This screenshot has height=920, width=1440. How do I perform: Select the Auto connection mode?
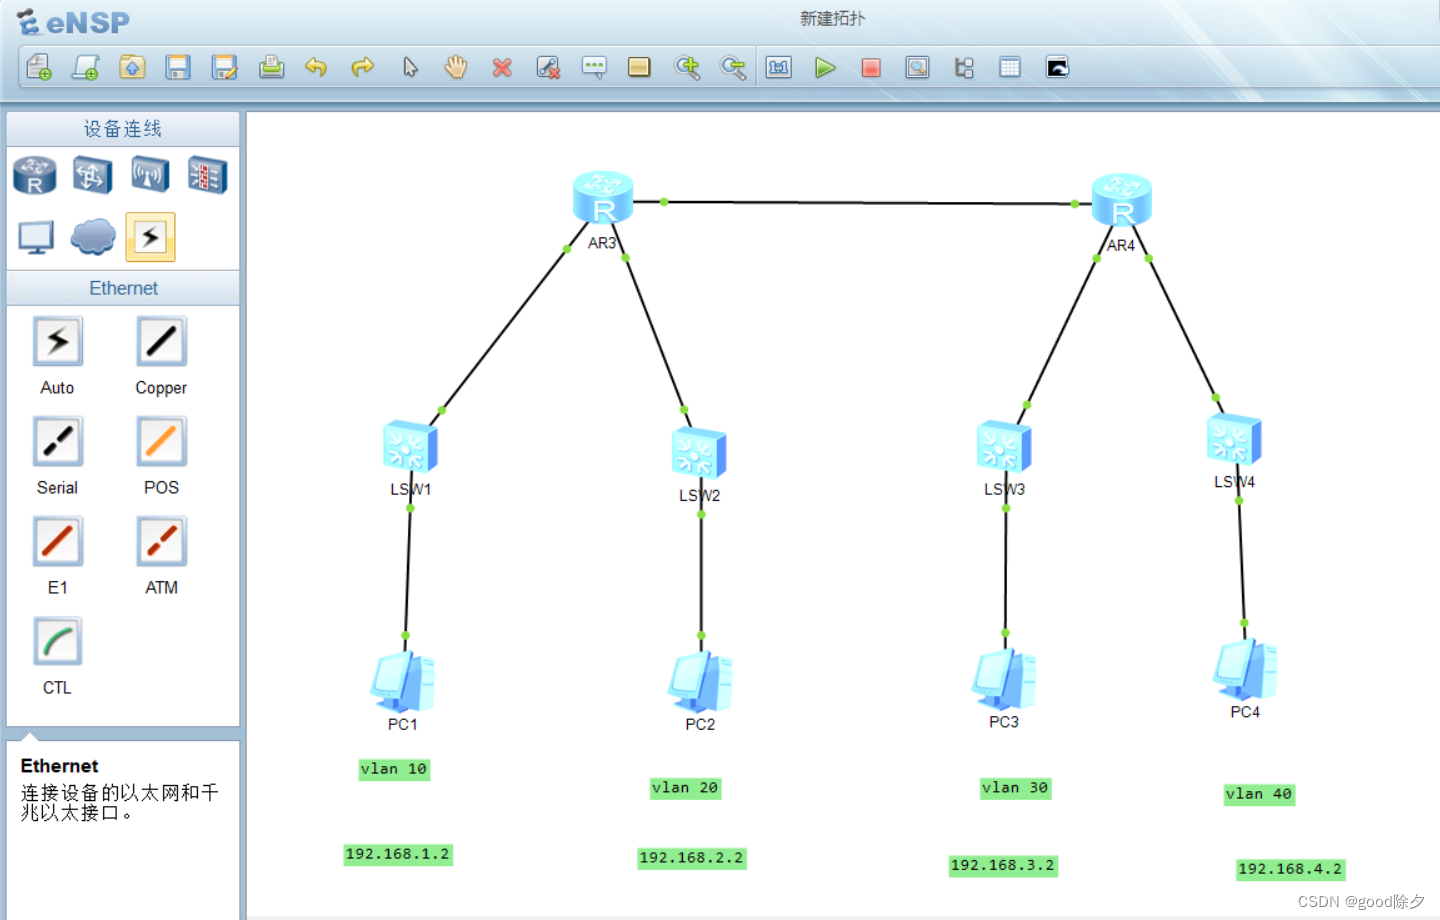pos(57,340)
